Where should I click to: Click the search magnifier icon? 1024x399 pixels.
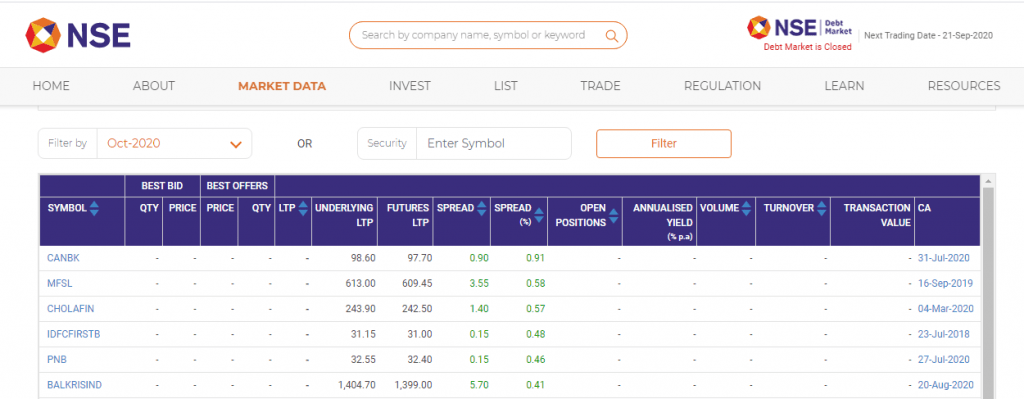[611, 35]
